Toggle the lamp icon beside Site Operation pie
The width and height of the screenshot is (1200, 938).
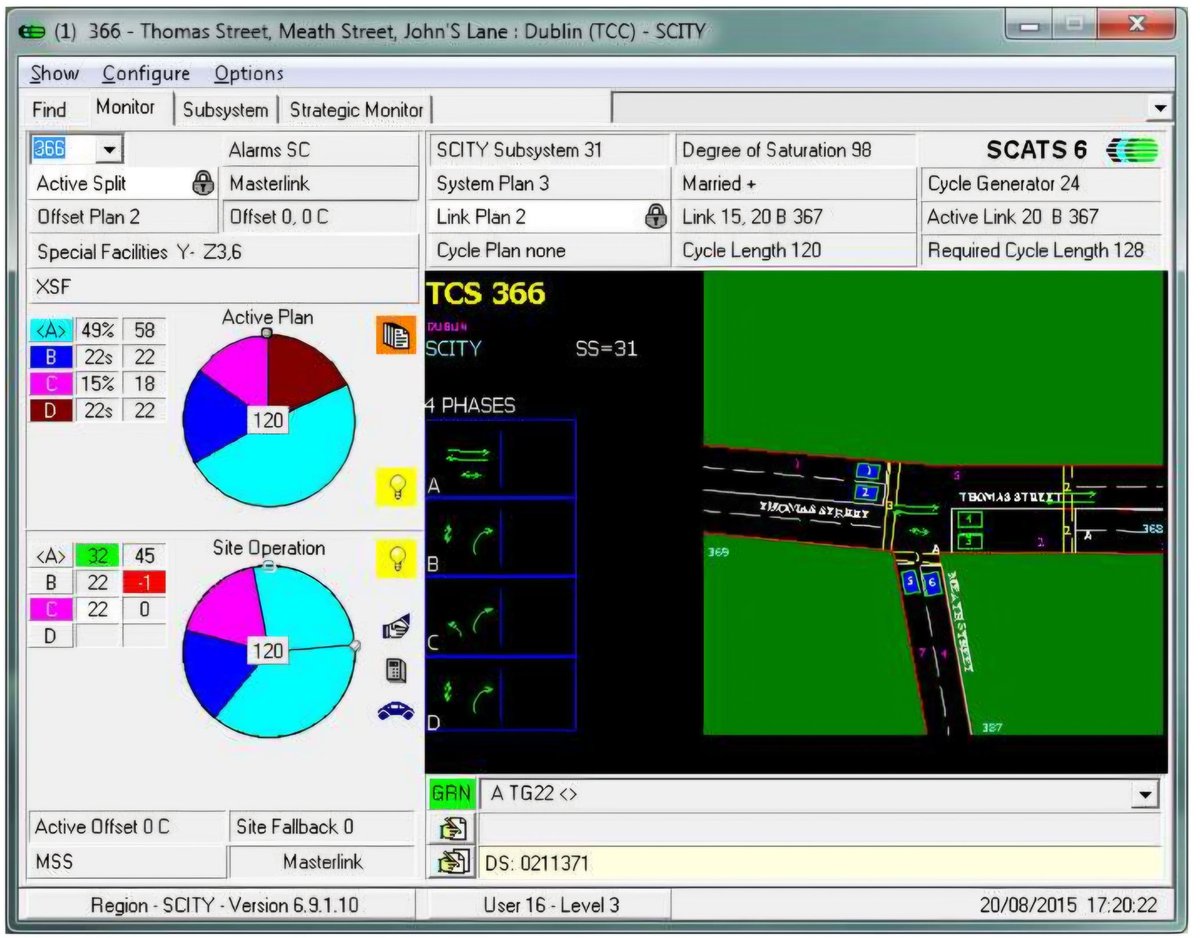click(x=396, y=560)
